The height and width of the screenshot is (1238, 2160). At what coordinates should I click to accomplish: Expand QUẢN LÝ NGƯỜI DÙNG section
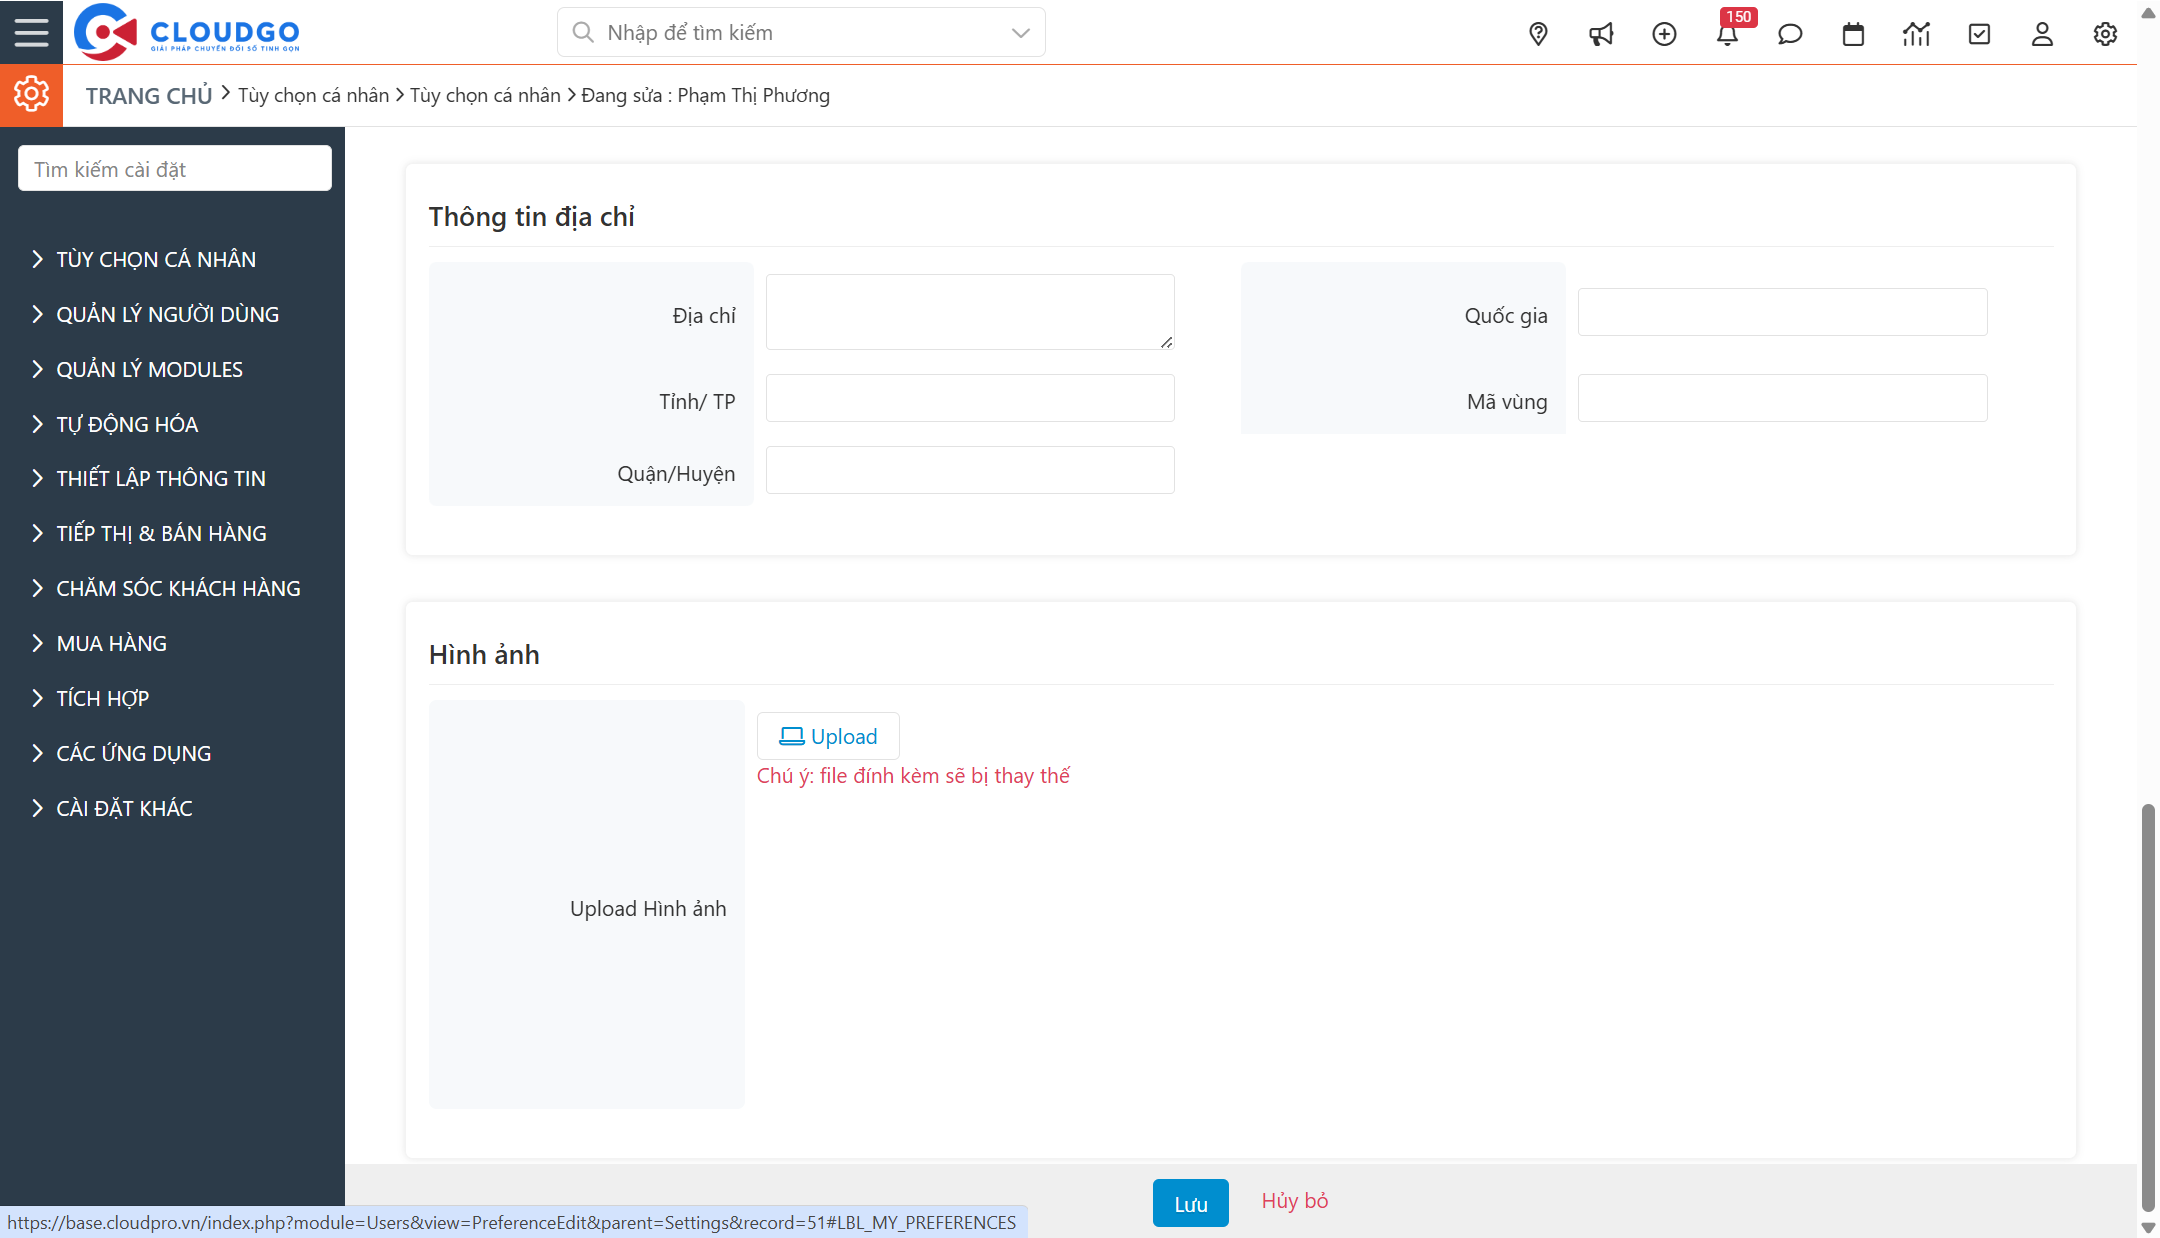point(167,314)
